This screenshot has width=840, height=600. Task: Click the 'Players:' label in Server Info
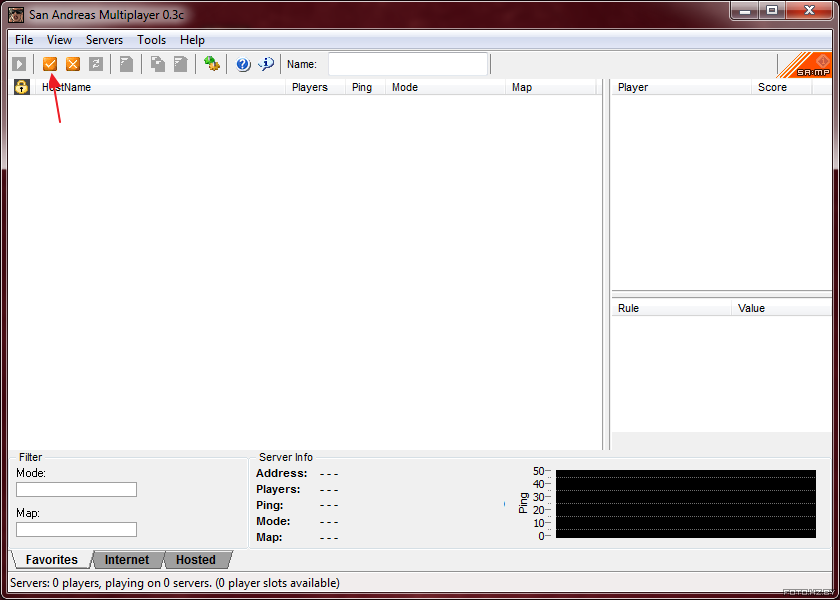278,490
